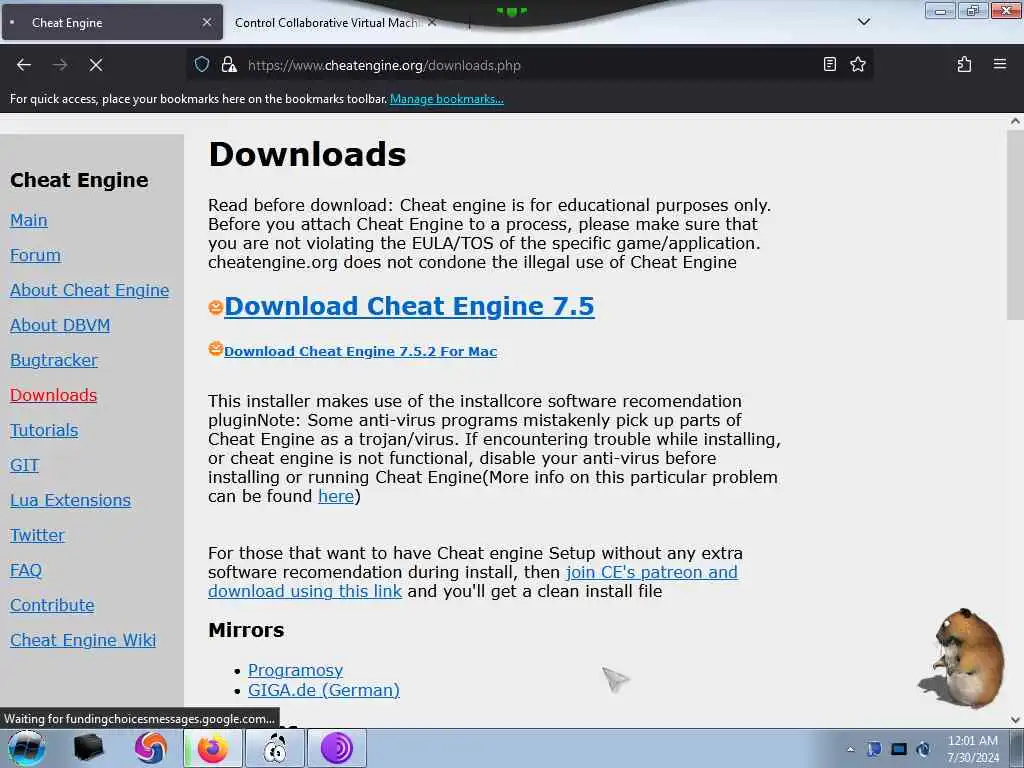Click the forward navigation arrow

60,65
